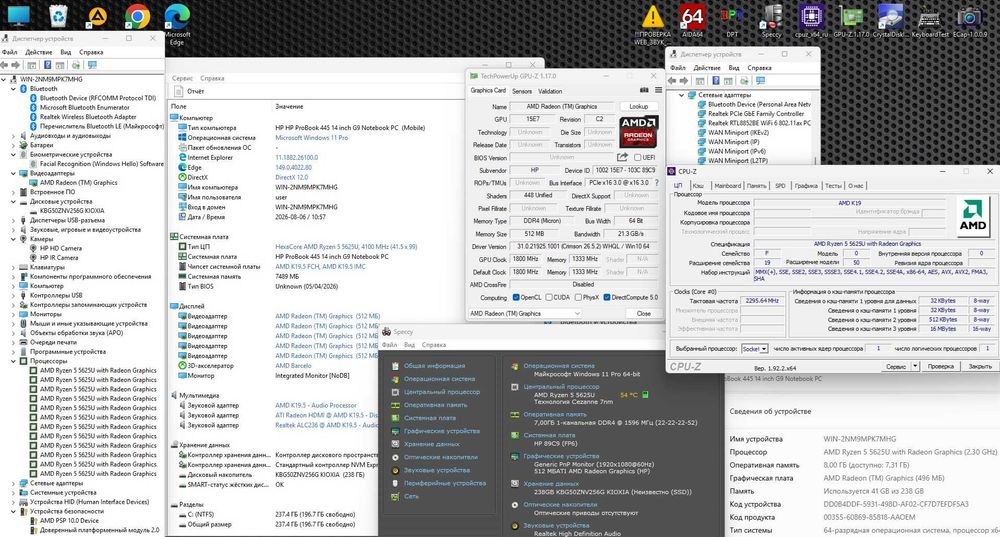Open Mainboard tab in CPU-Z

(727, 186)
